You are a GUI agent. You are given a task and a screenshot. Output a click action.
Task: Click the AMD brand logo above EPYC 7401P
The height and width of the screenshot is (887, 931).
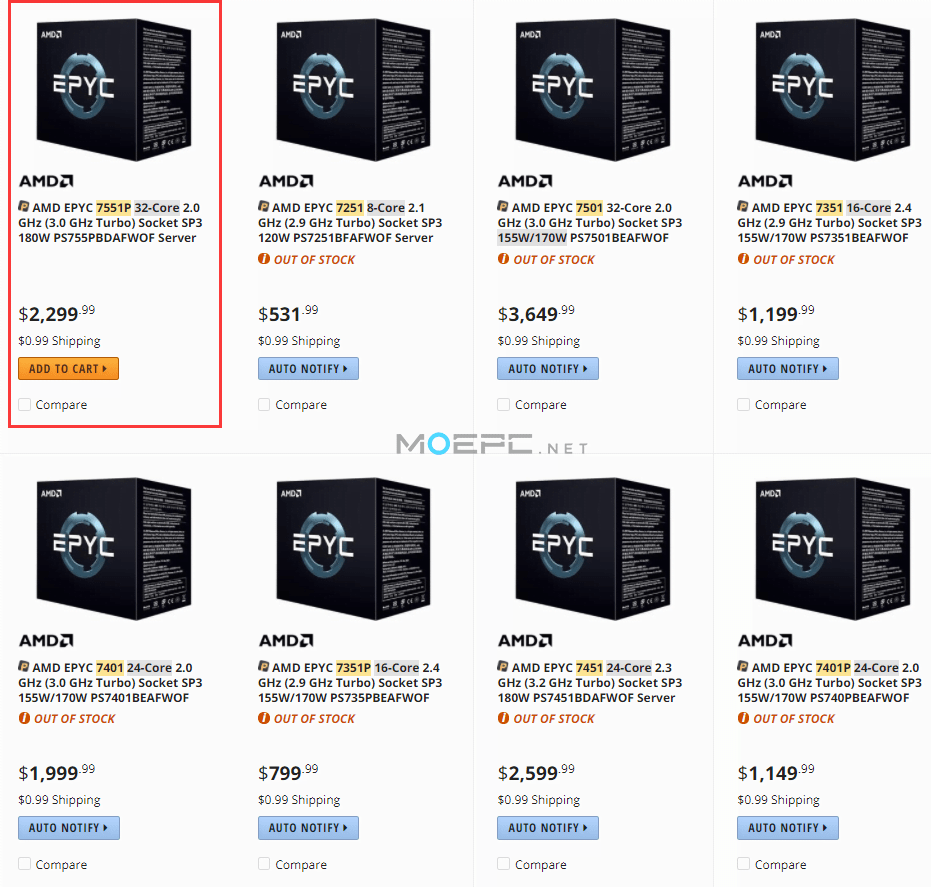765,640
